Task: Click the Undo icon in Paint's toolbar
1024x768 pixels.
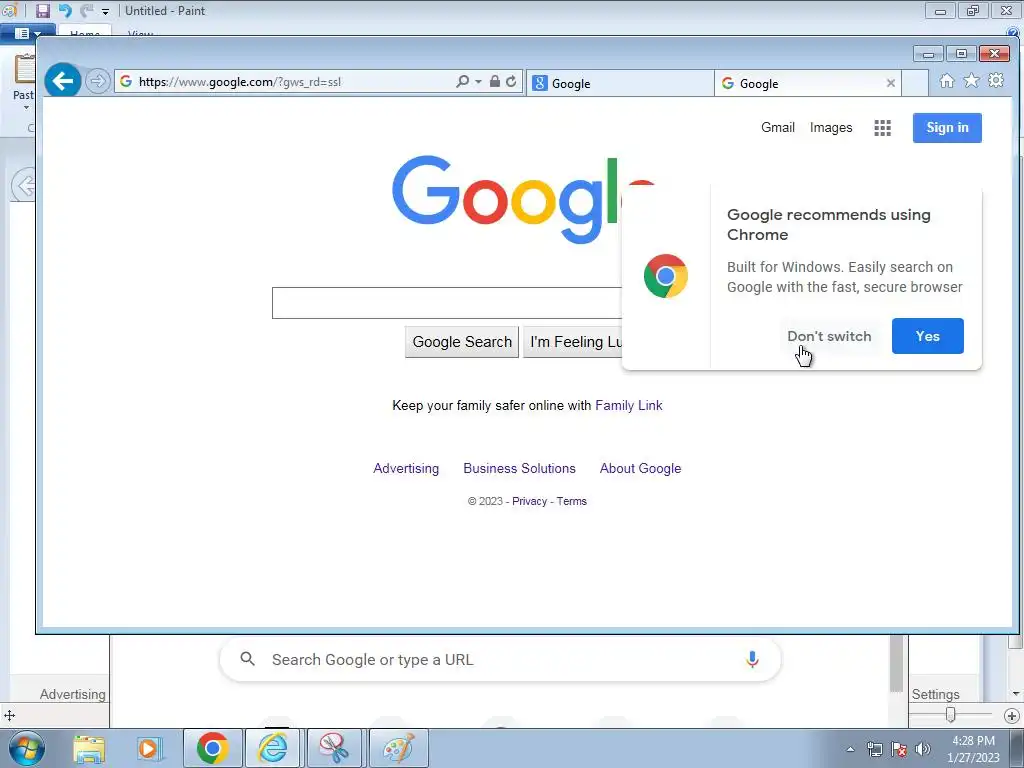Action: pyautogui.click(x=65, y=10)
